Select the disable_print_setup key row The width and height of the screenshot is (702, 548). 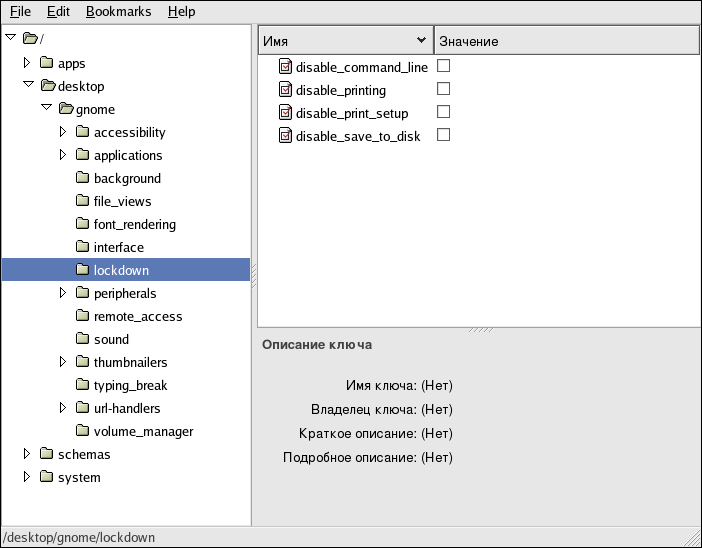click(352, 113)
